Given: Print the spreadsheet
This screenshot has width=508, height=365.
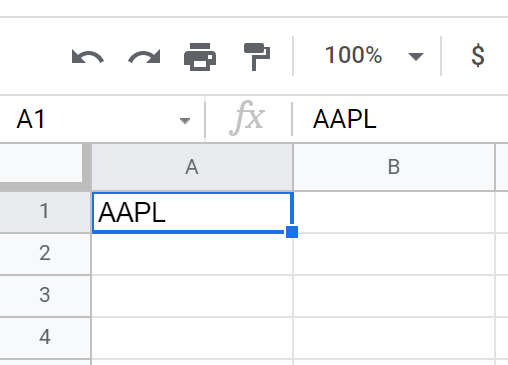Looking at the screenshot, I should pyautogui.click(x=200, y=57).
